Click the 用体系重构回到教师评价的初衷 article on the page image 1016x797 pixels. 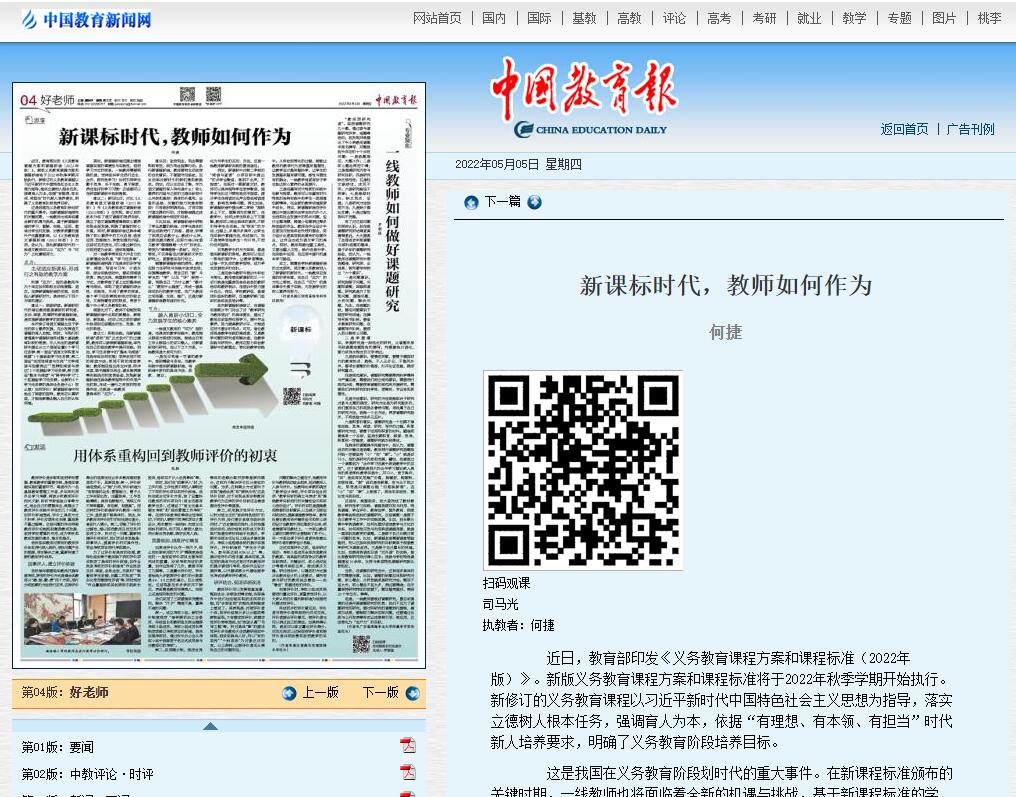click(x=175, y=456)
